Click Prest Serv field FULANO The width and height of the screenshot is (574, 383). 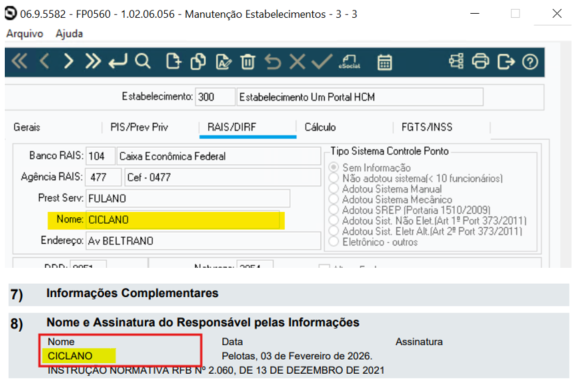pyautogui.click(x=188, y=198)
